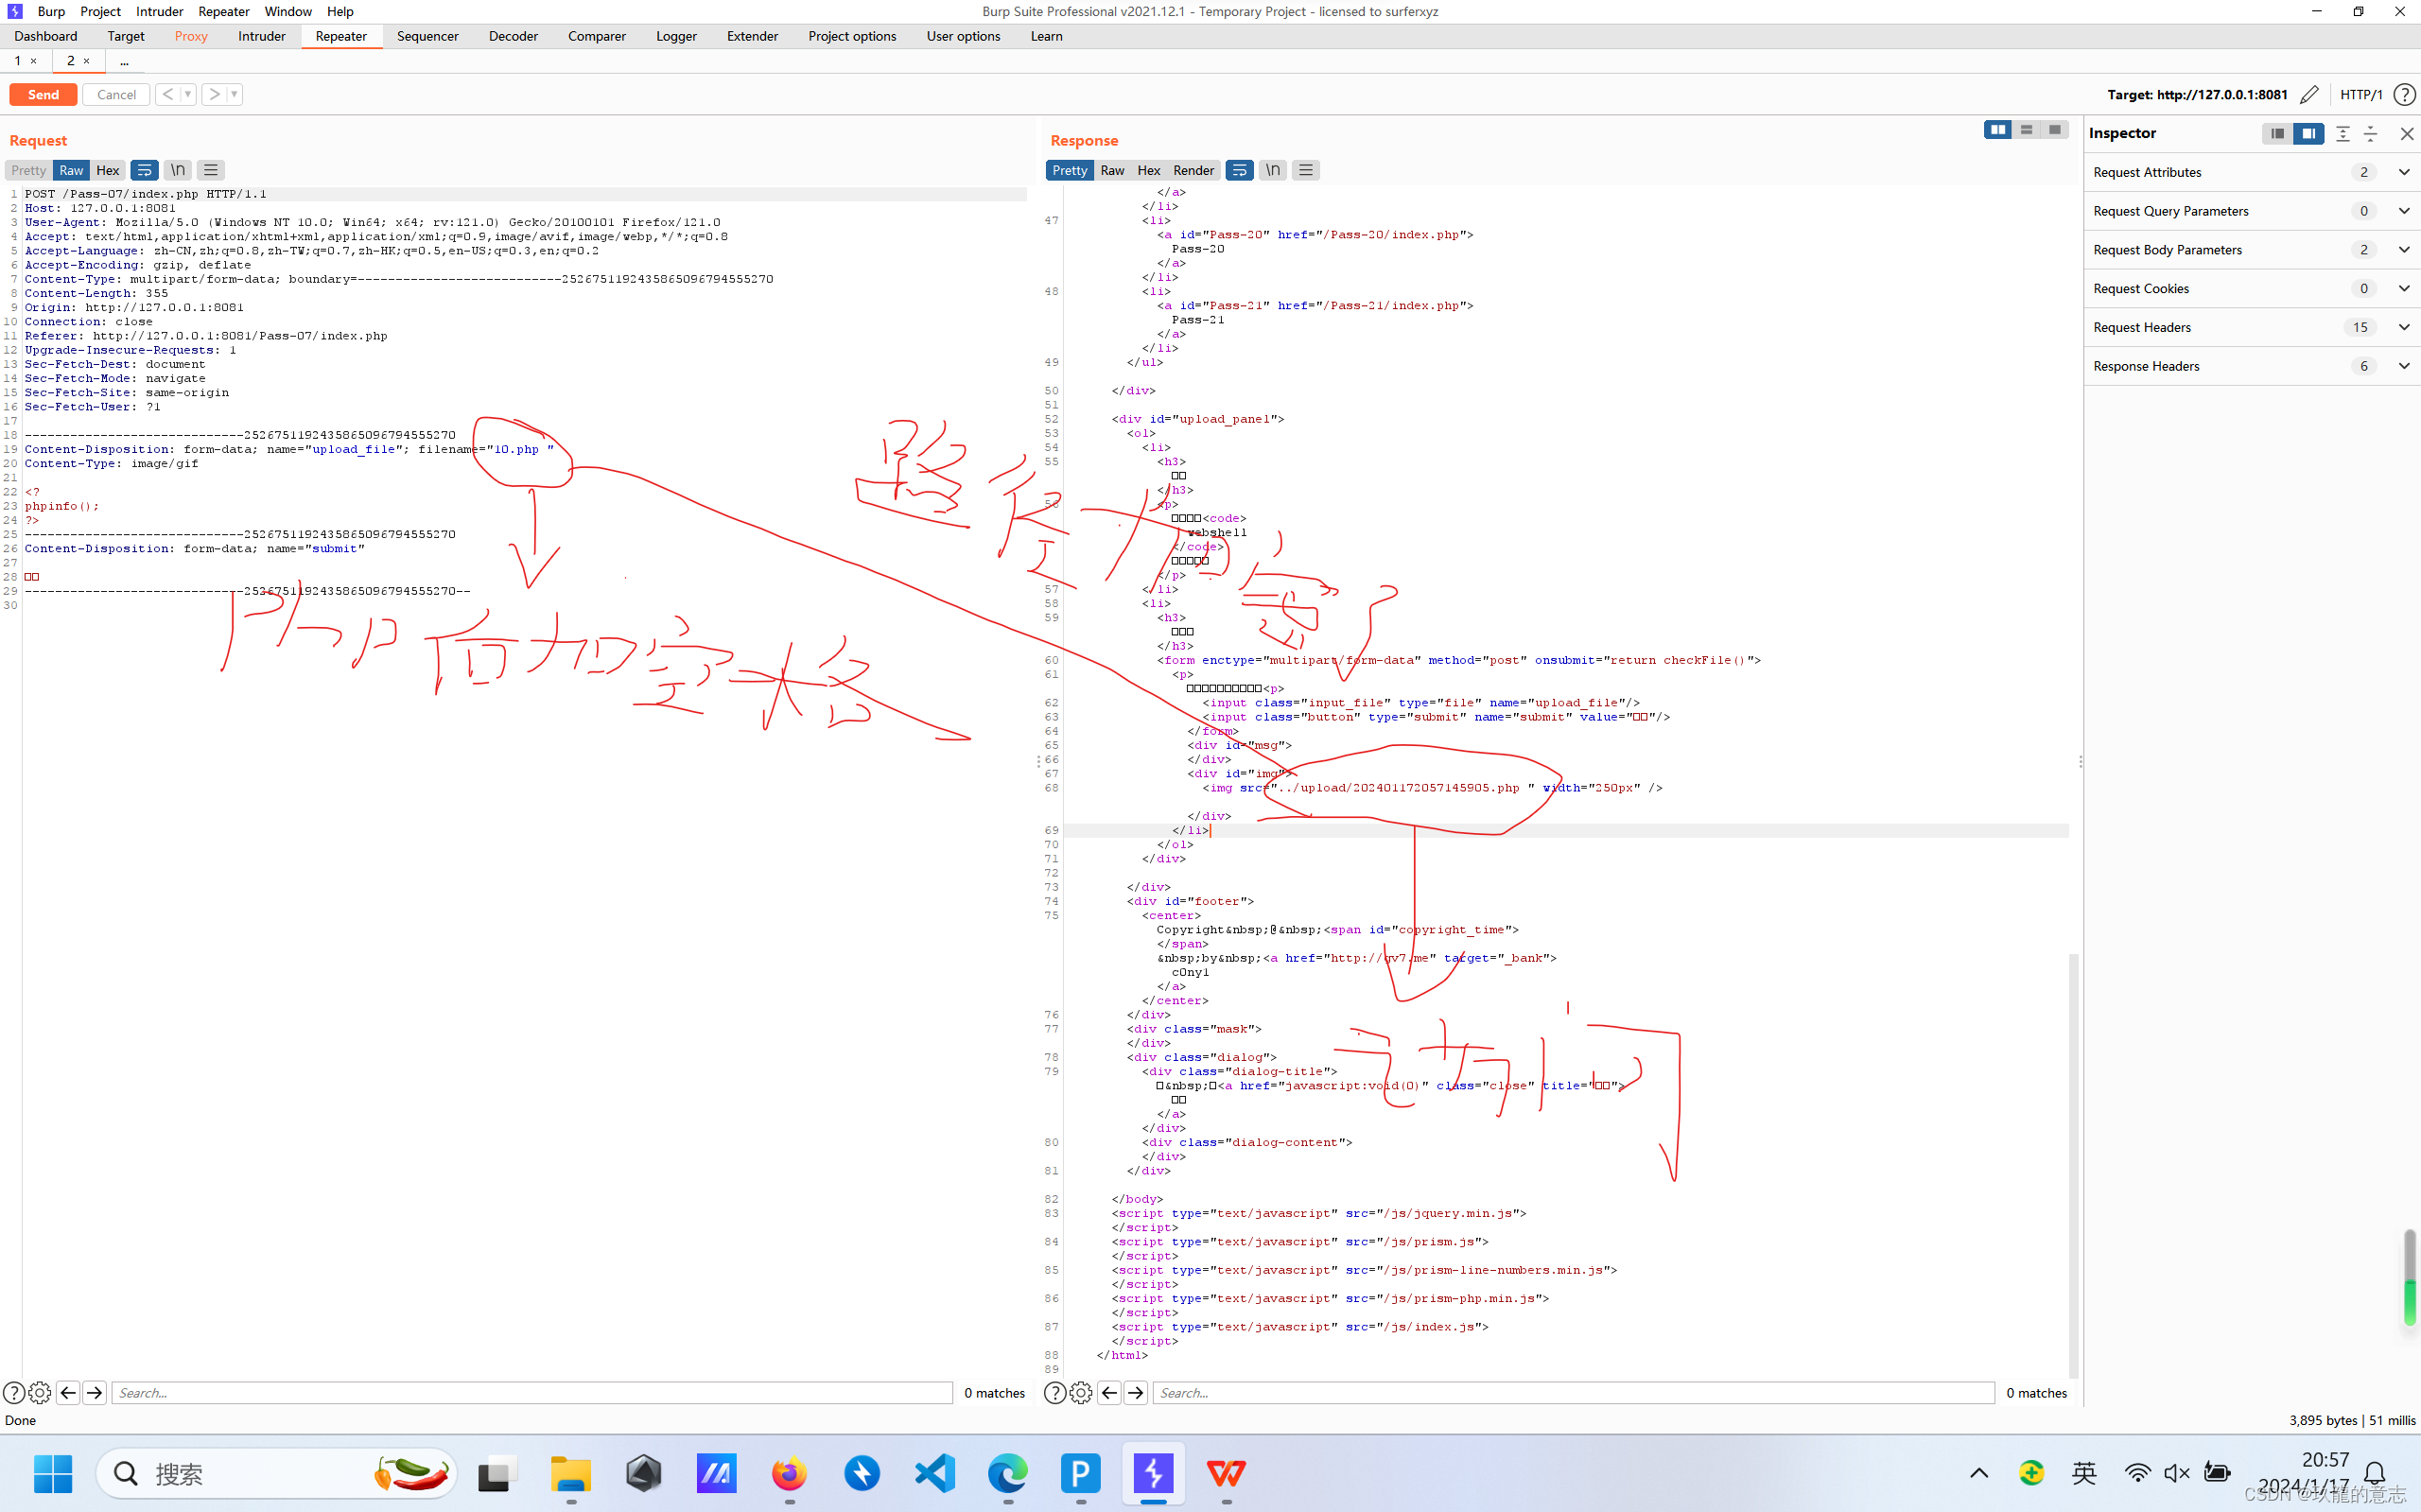Image resolution: width=2421 pixels, height=1512 pixels.
Task: Select the top/bottom split layout icon
Action: point(2026,130)
